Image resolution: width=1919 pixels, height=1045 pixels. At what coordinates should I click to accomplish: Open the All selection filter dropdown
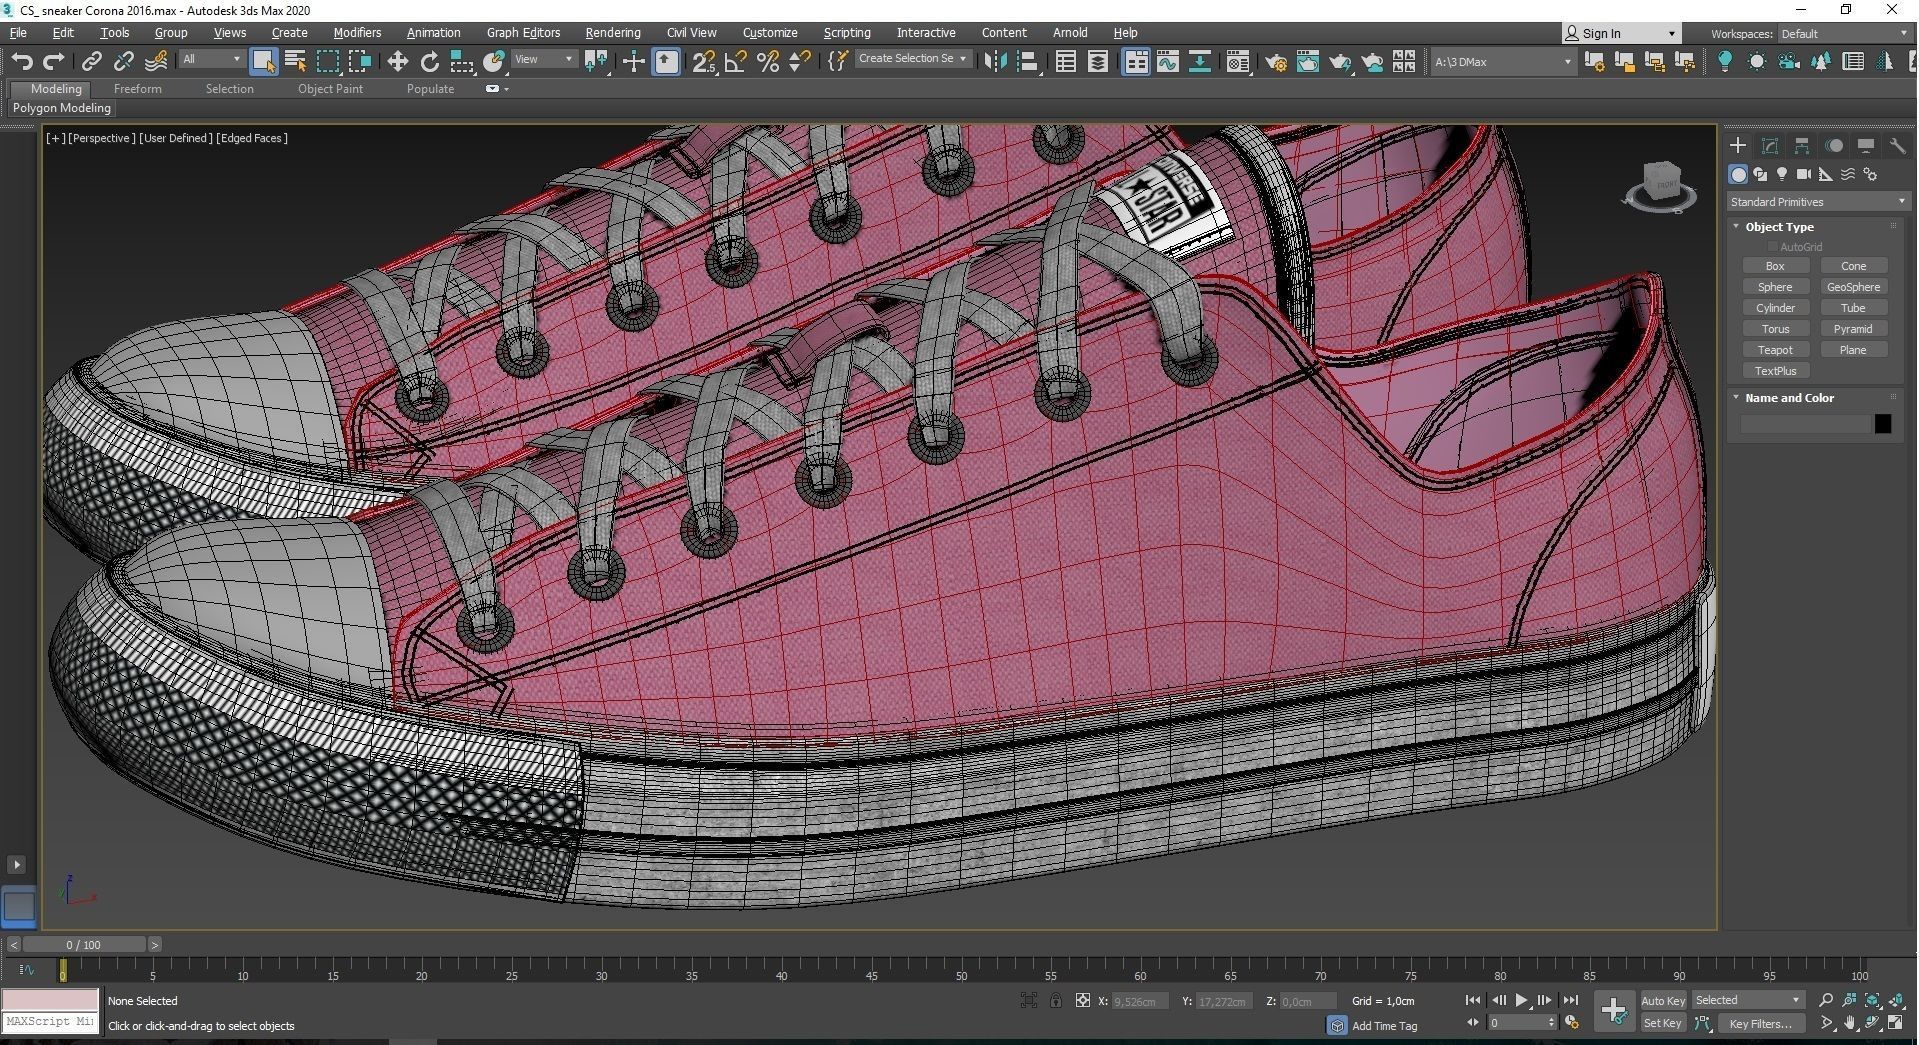click(211, 60)
